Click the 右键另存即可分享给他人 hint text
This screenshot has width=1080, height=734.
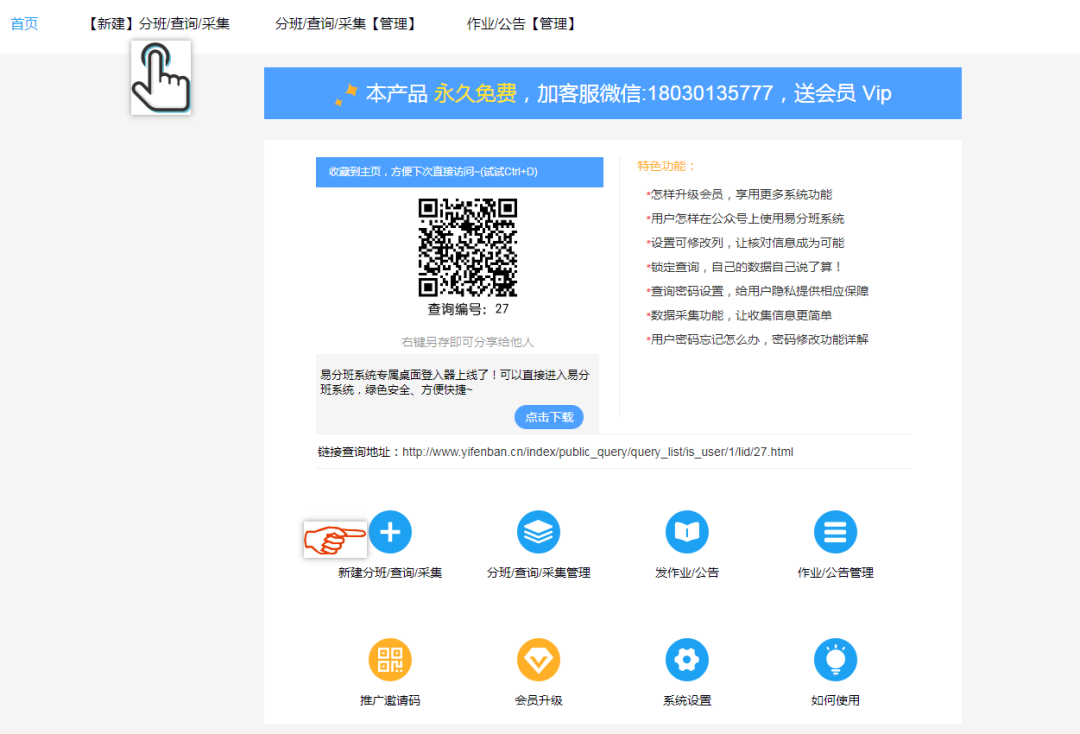(x=468, y=342)
